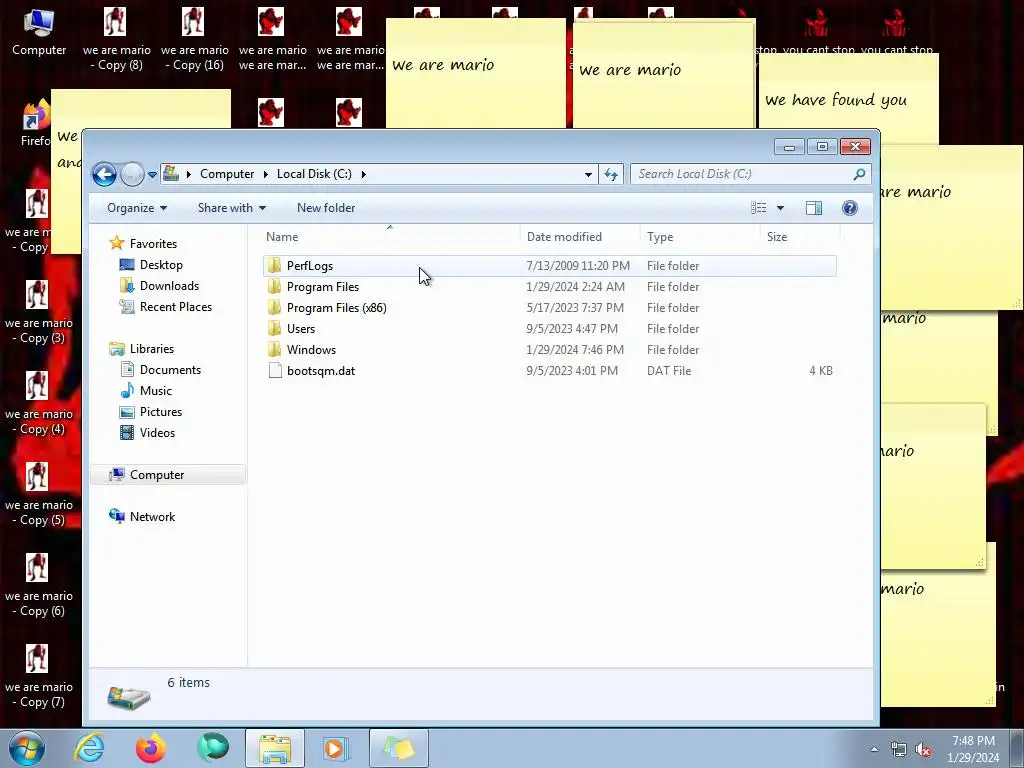The width and height of the screenshot is (1024, 768).
Task: Sort by the Date modified column
Action: (580, 237)
